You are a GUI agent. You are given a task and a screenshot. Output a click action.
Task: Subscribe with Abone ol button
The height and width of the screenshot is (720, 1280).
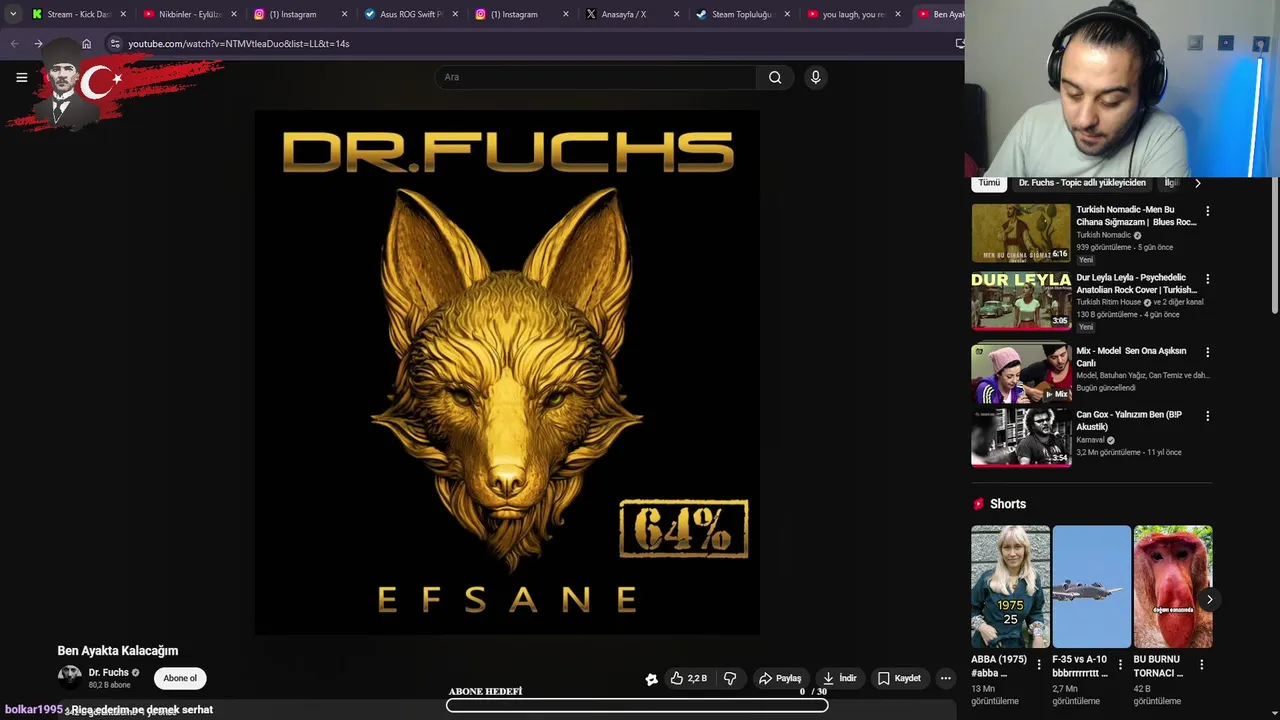coord(180,678)
